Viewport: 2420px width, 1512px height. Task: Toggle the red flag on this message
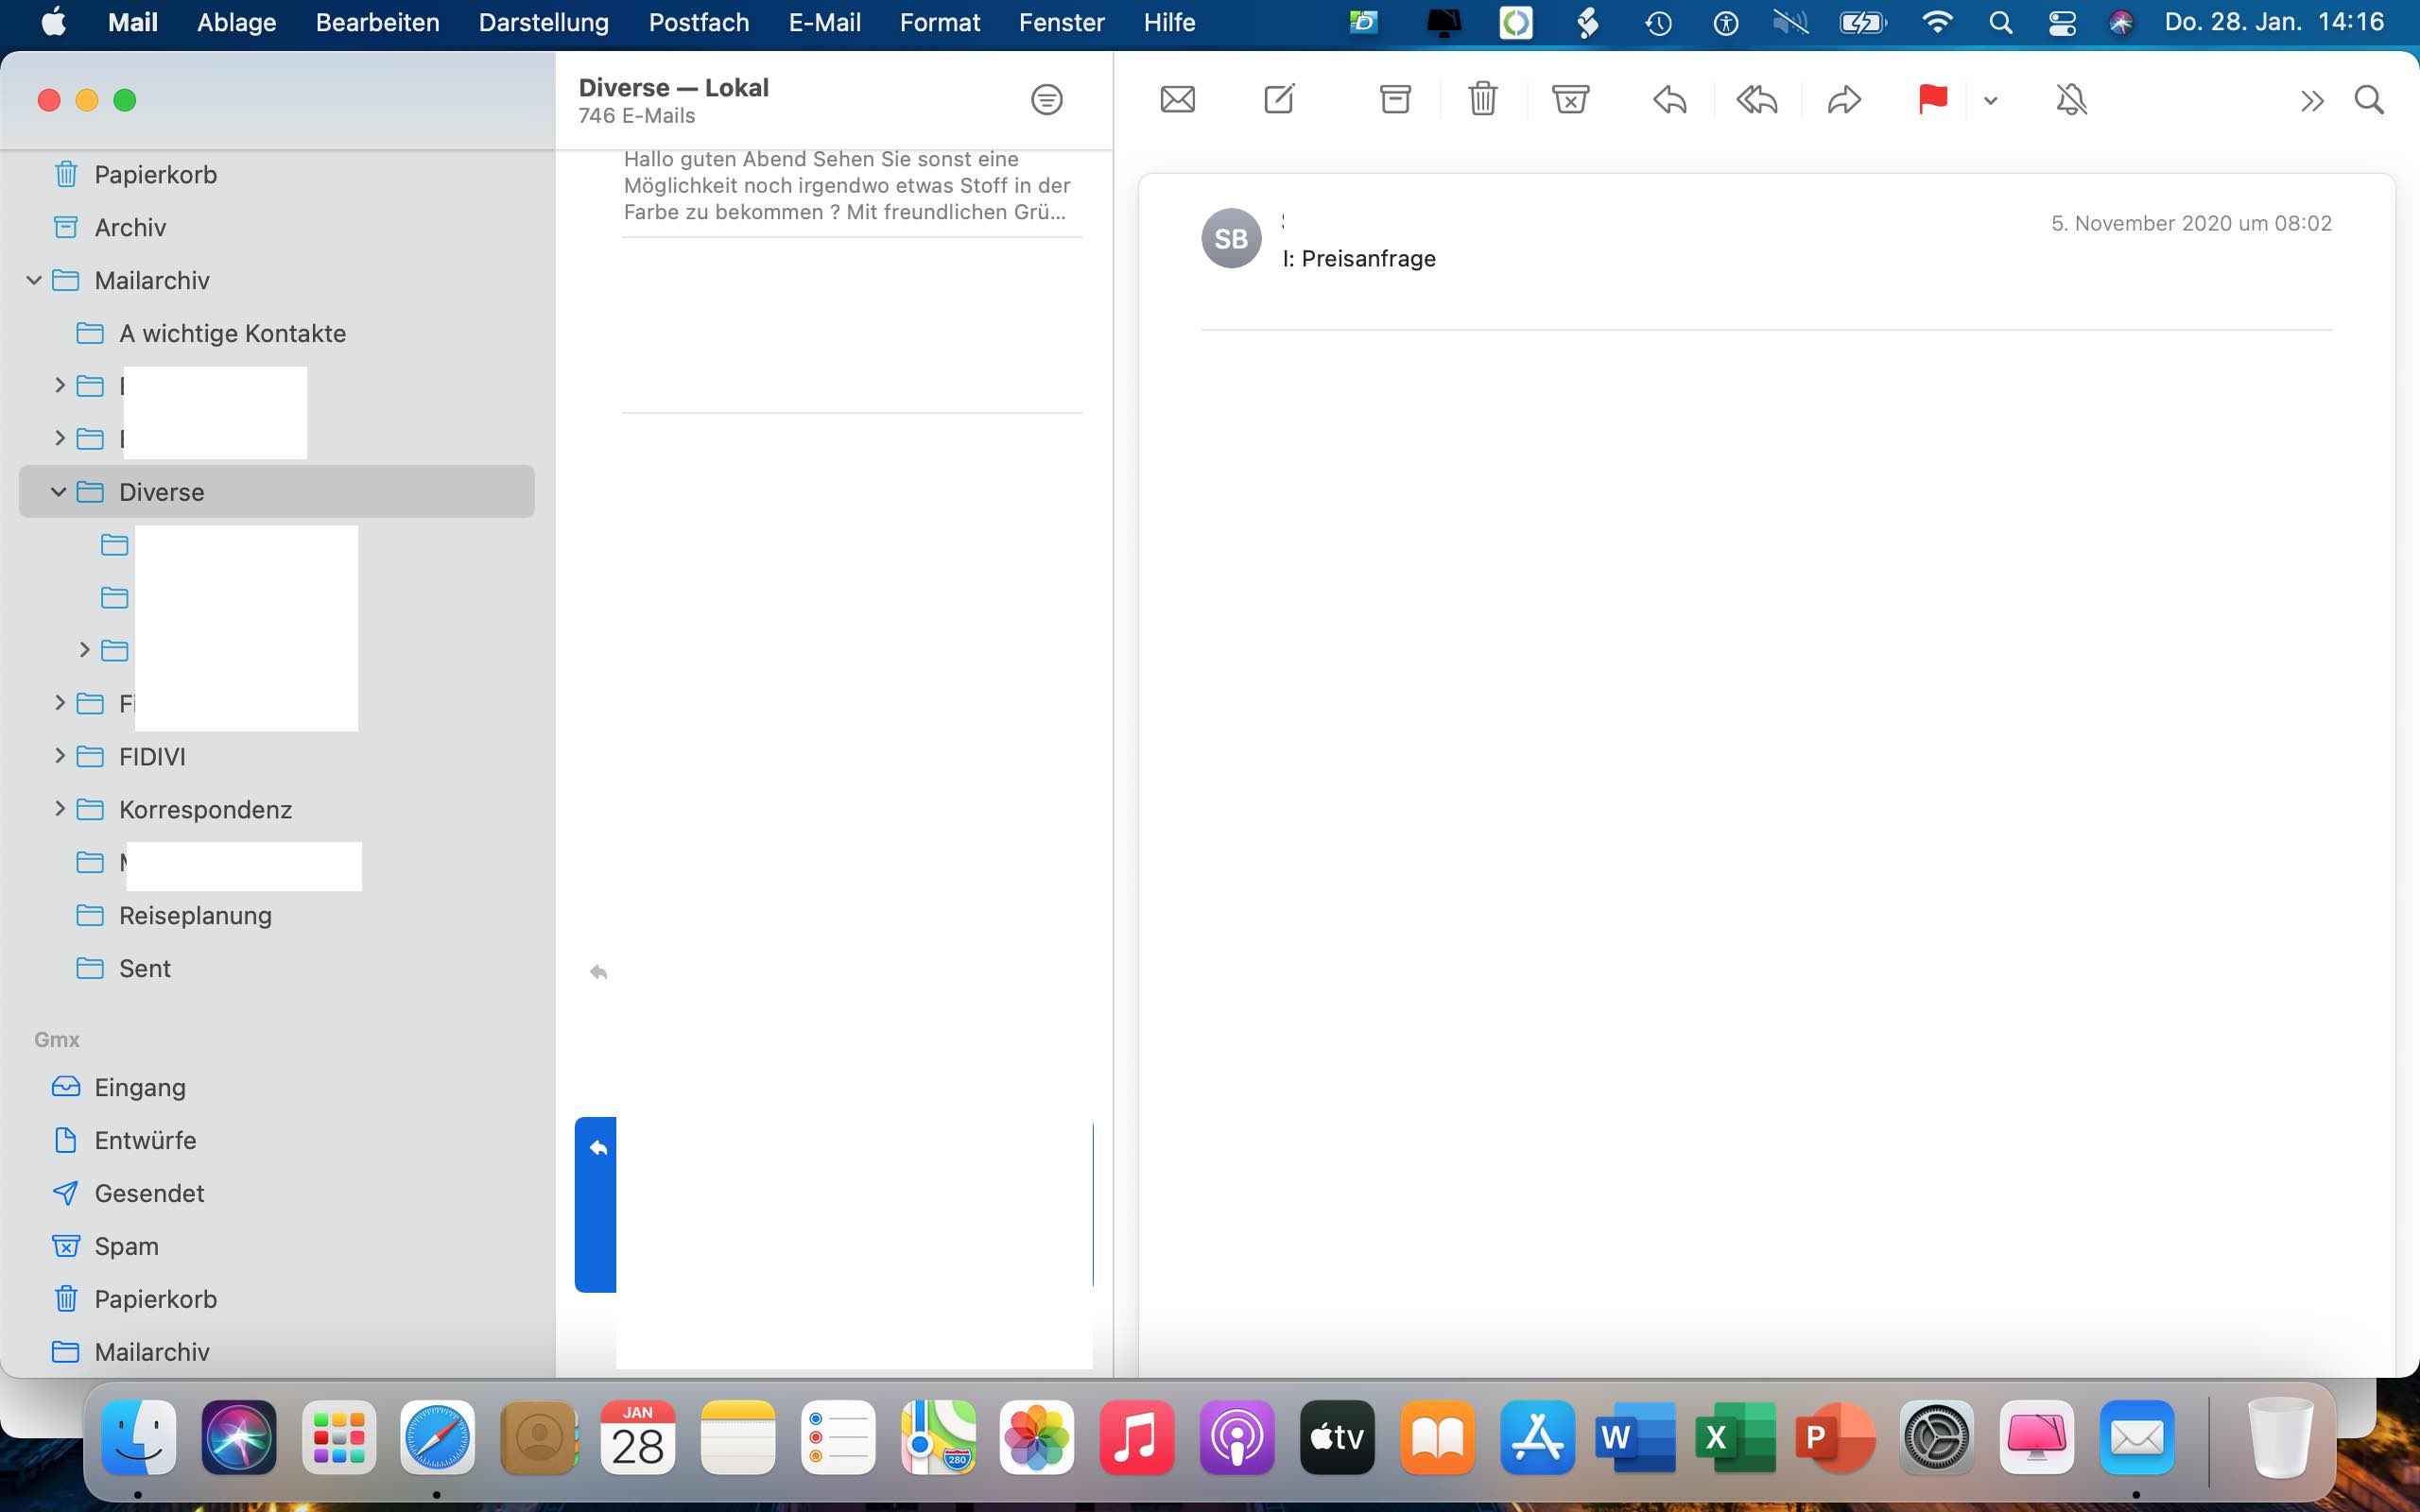(x=1932, y=100)
